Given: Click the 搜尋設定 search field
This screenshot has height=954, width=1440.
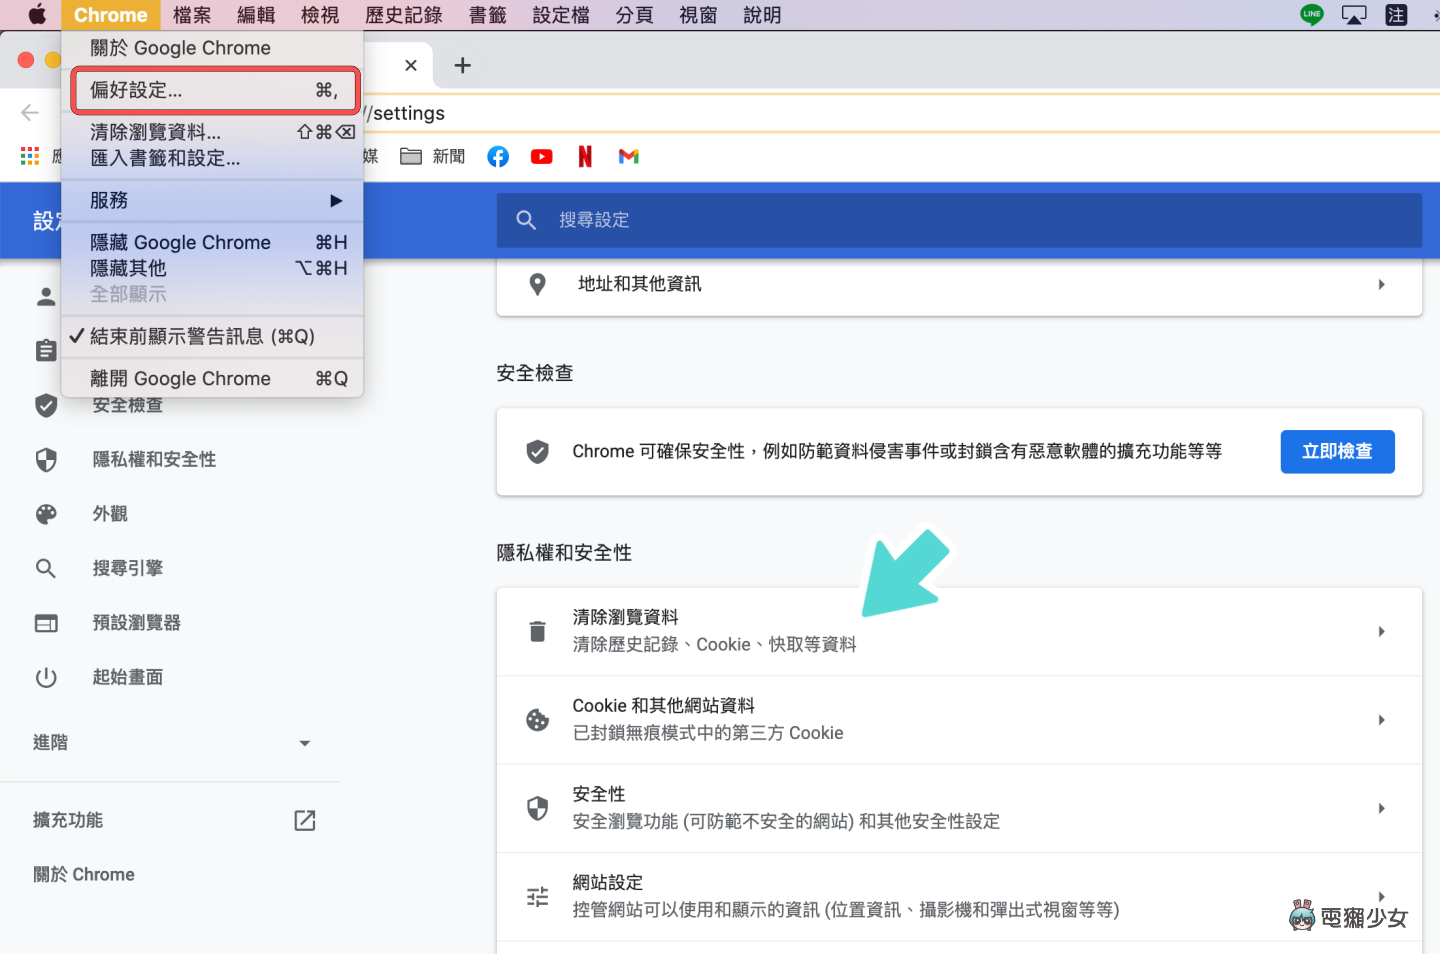Looking at the screenshot, I should click(x=959, y=220).
